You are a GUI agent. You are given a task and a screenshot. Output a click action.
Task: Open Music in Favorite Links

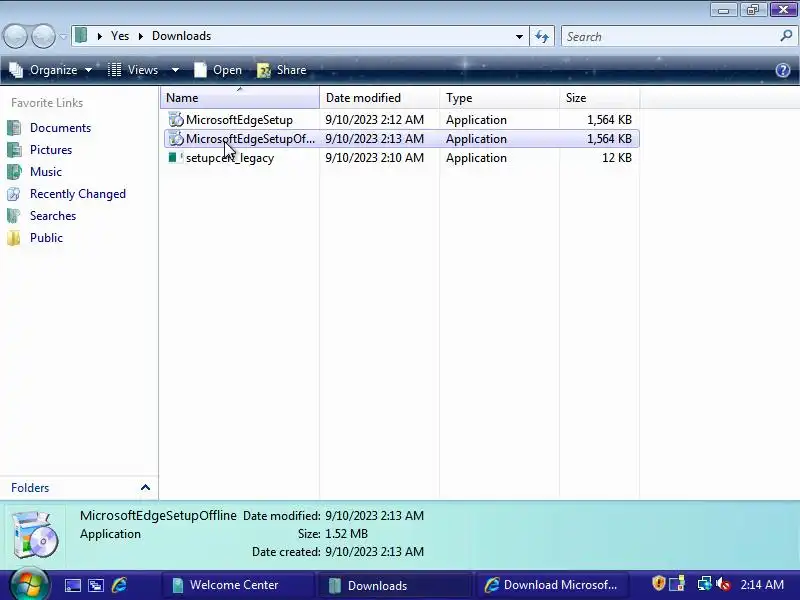click(46, 171)
